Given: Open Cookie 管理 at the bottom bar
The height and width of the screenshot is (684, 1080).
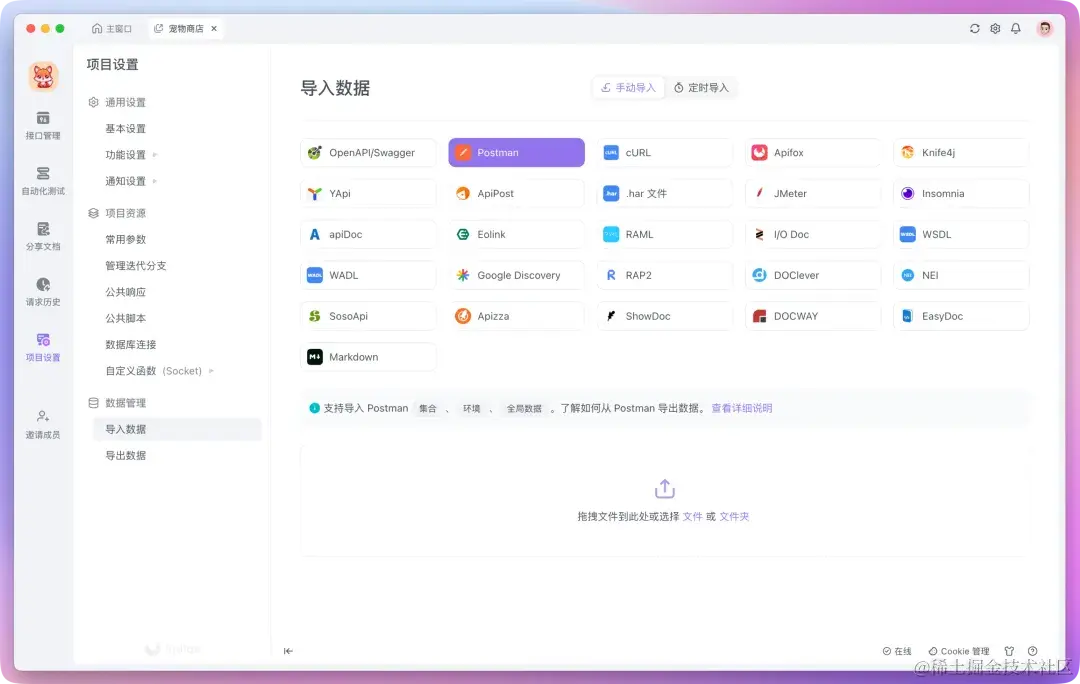Looking at the screenshot, I should [958, 650].
